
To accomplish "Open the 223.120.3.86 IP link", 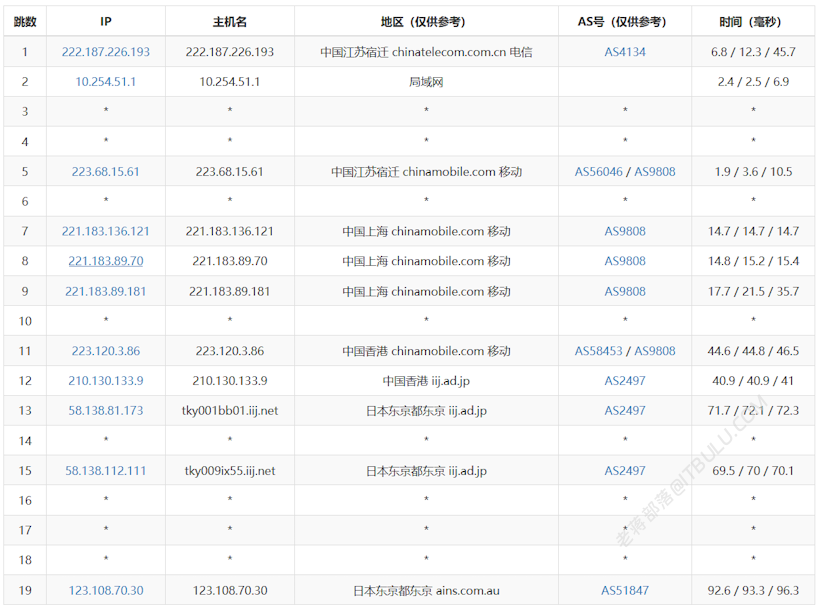I will tap(106, 351).
